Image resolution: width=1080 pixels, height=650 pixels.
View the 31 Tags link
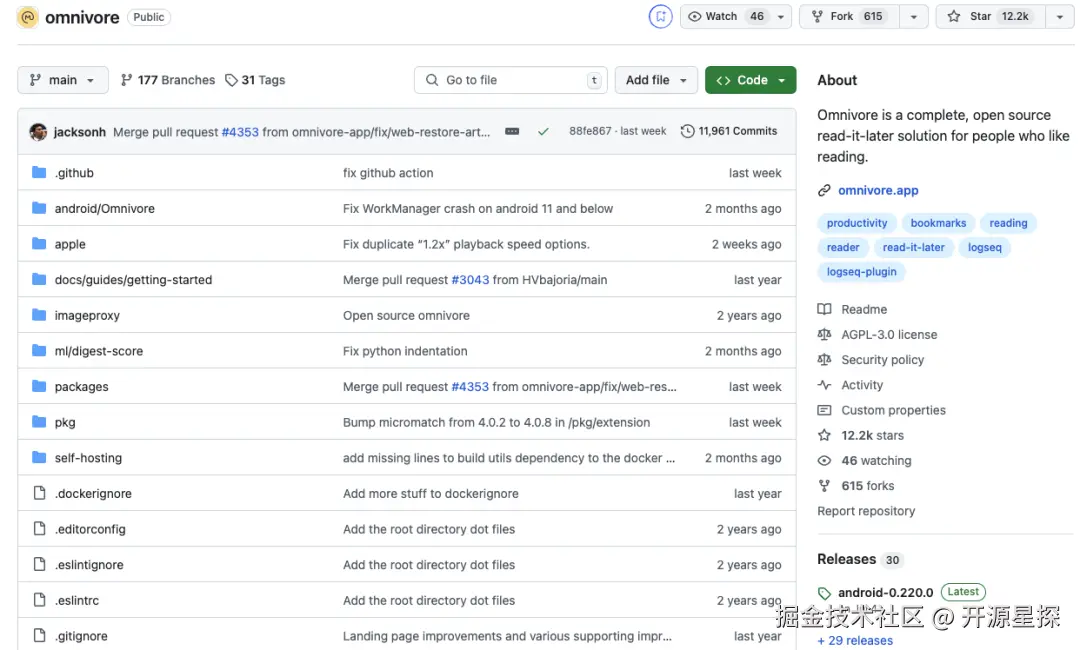point(255,80)
